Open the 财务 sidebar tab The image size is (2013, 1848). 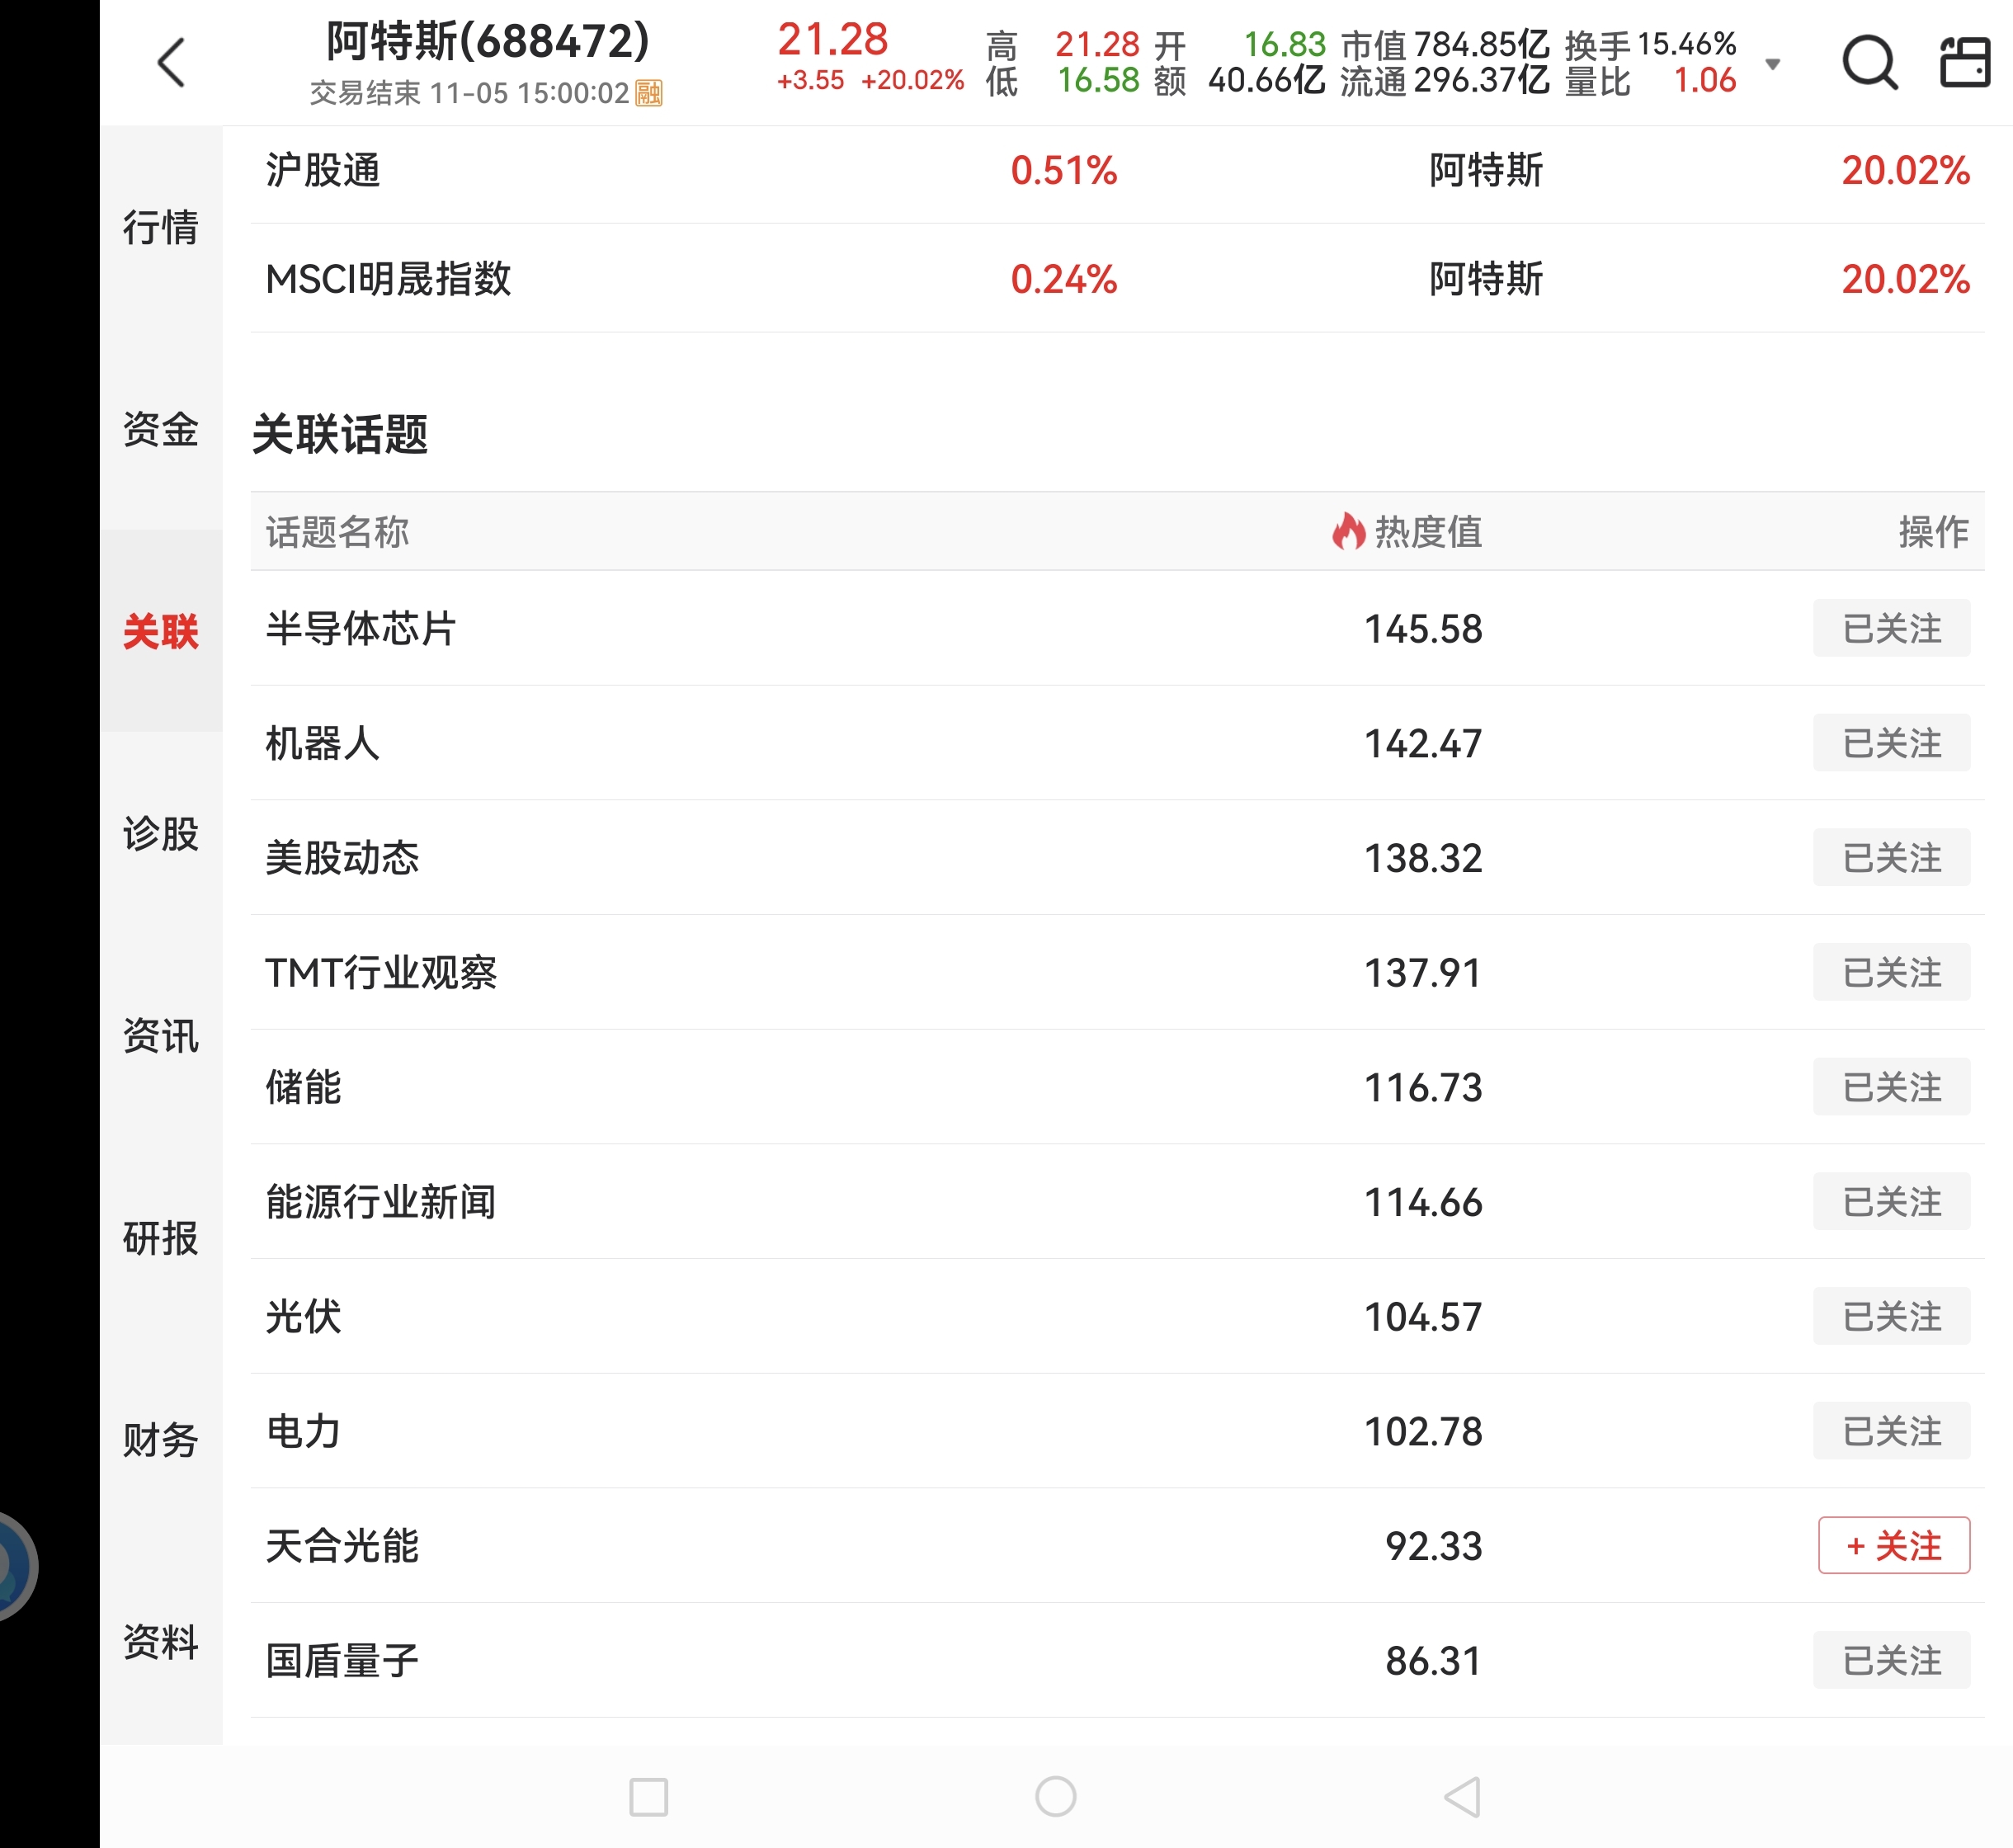click(x=161, y=1440)
